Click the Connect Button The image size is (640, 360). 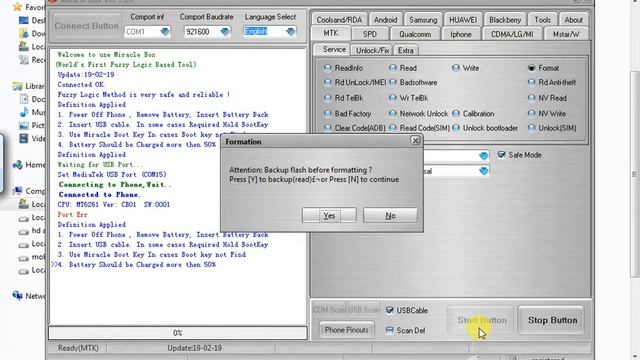point(87,26)
